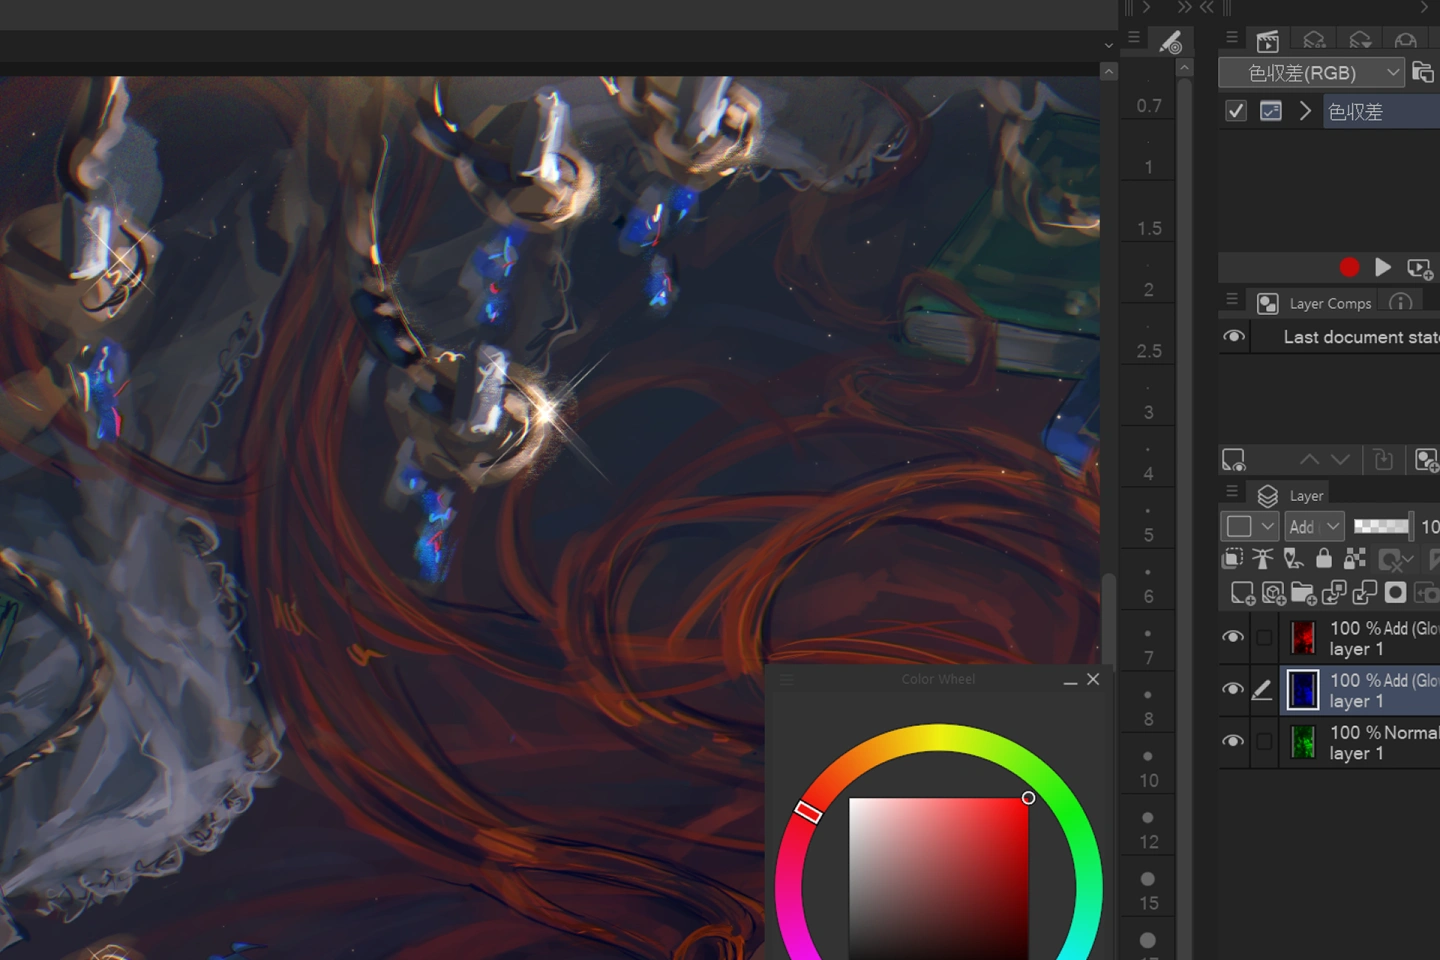This screenshot has height=960, width=1440.
Task: Switch to the Layer Comps tab
Action: (1314, 303)
